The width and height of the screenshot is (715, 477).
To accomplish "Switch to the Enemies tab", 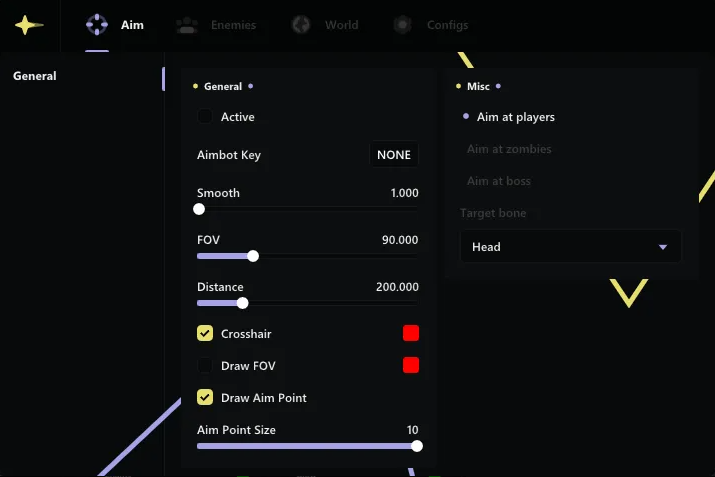I will pos(232,25).
